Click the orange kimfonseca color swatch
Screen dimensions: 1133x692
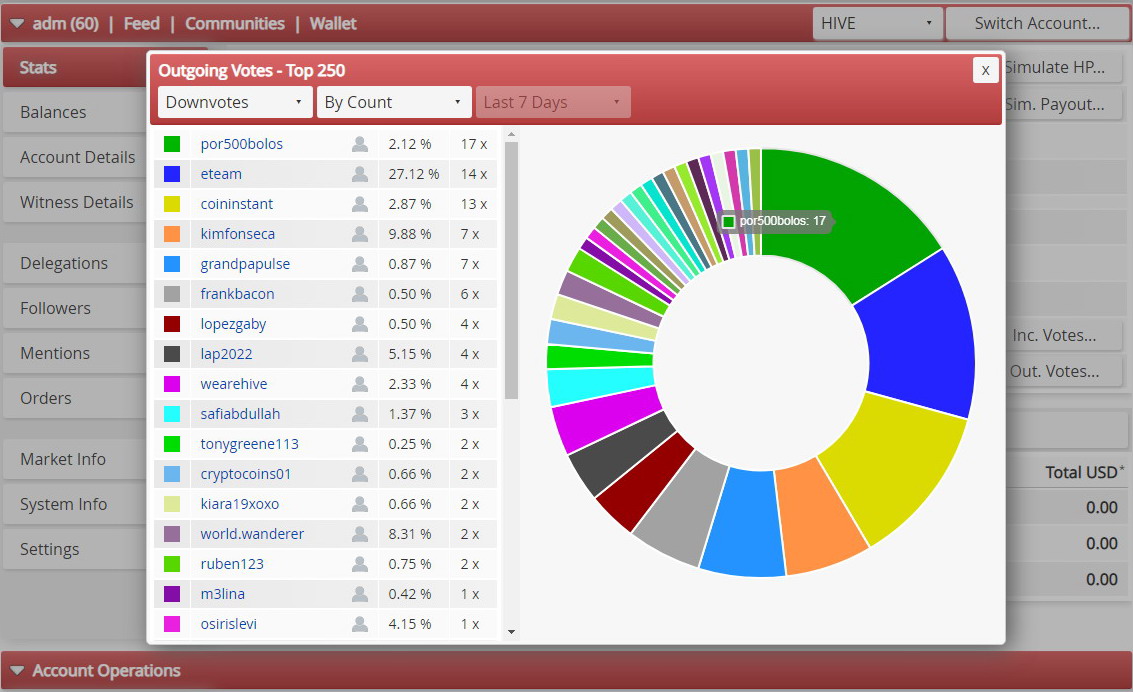point(172,234)
